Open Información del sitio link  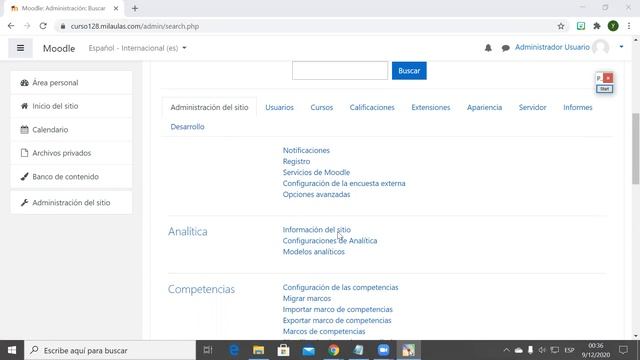pos(317,229)
